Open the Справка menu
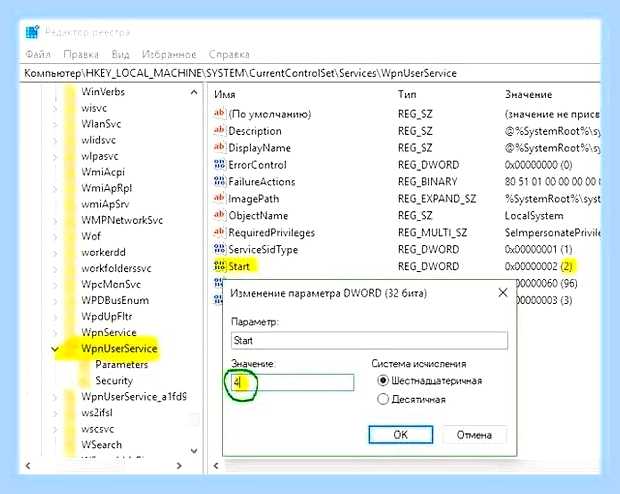The height and width of the screenshot is (494, 620). [x=229, y=54]
